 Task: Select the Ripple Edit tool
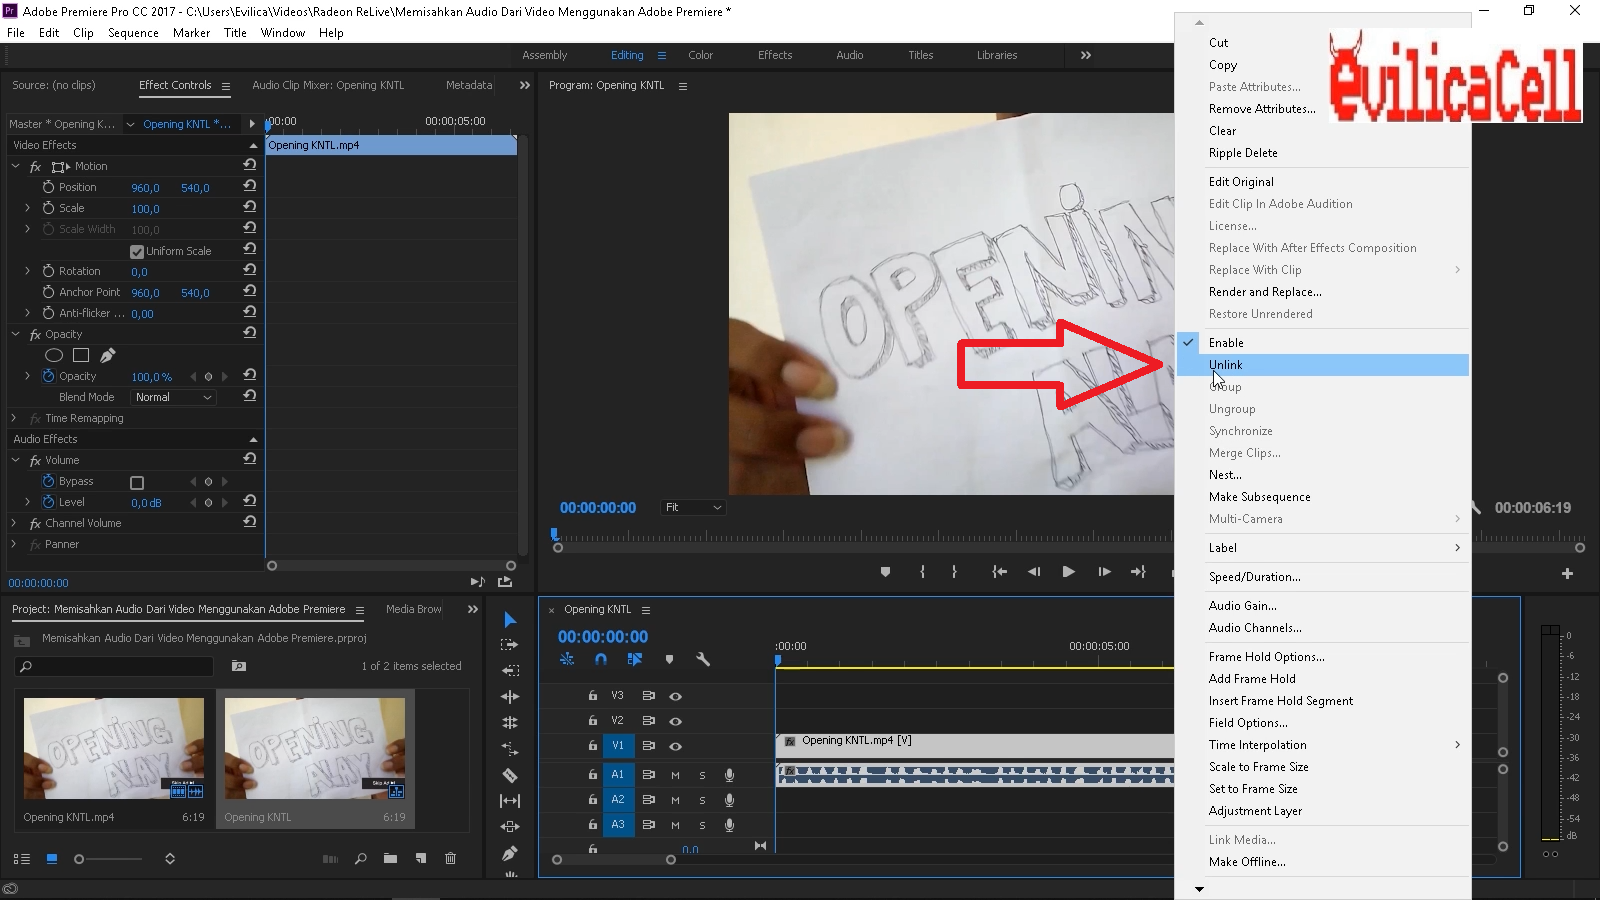[510, 671]
